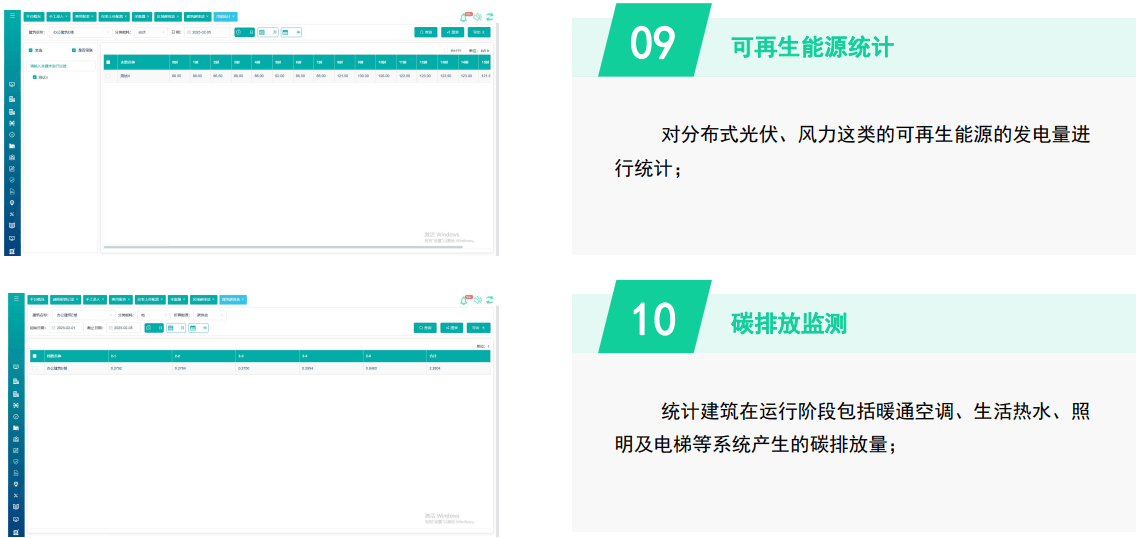1142x538 pixels.
Task: Open building name dropdown in renewable energy screen
Action: 81,32
